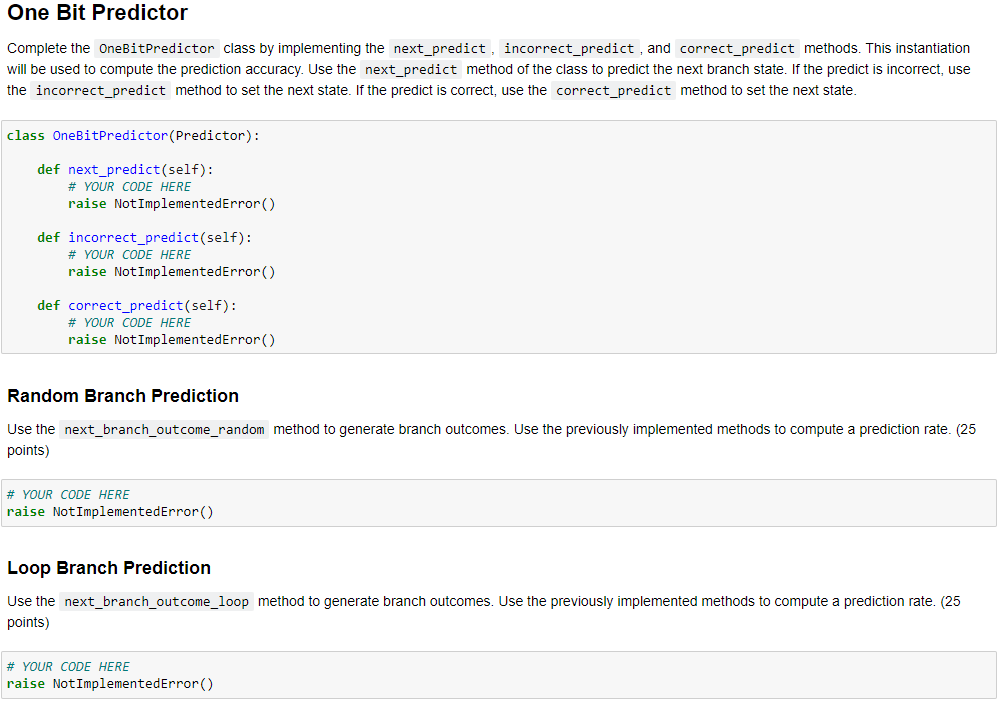
Task: Click the inline next_branch_outcome_random code span
Action: (166, 429)
